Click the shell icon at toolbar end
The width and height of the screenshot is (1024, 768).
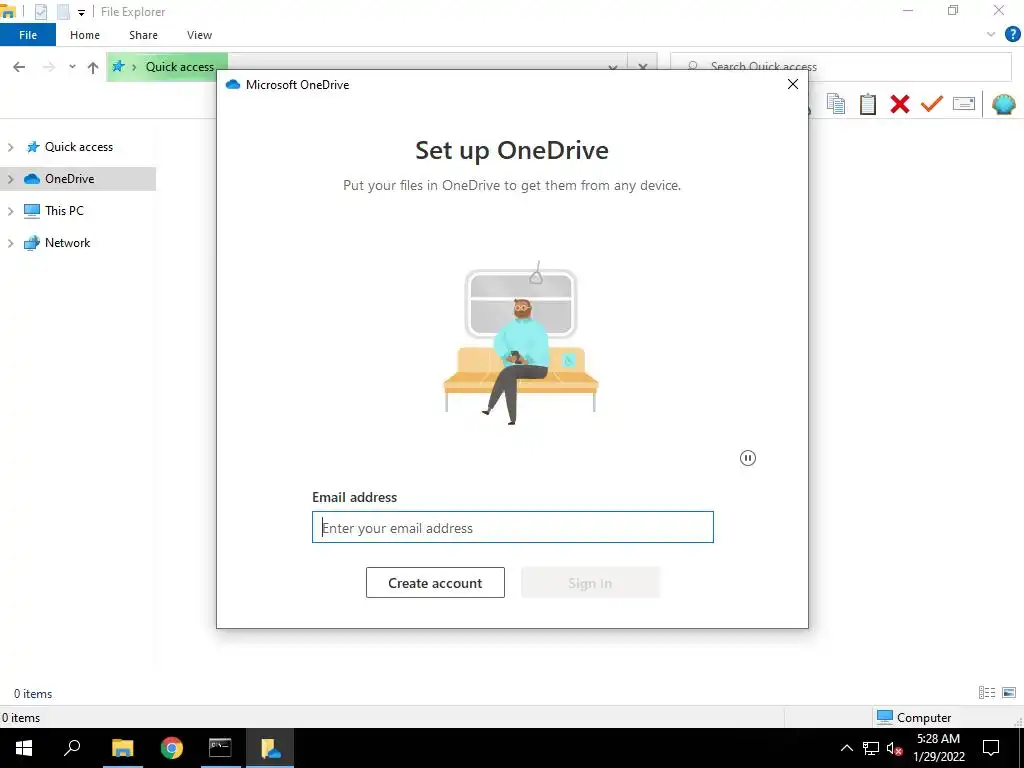coord(1003,104)
